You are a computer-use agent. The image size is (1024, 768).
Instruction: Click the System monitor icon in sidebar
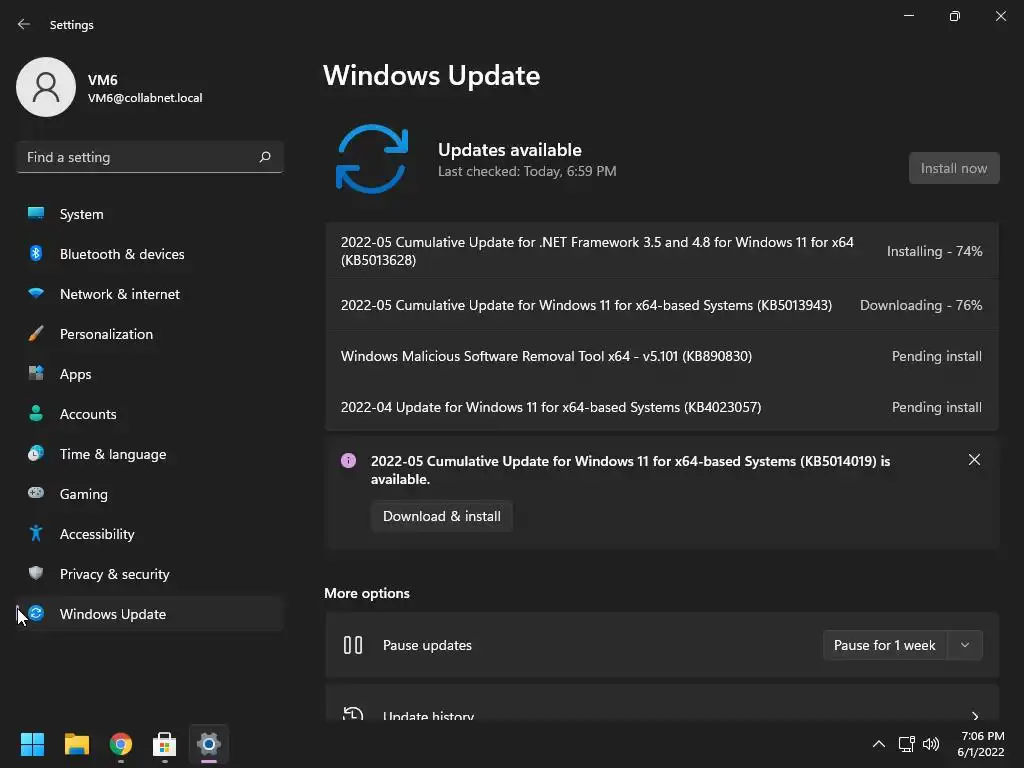(x=36, y=213)
